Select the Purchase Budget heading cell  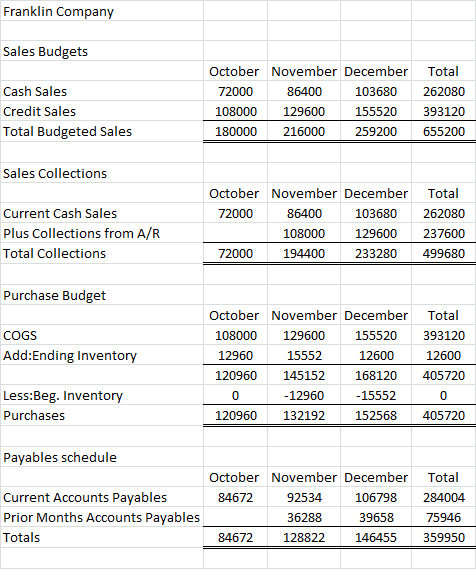click(102, 295)
